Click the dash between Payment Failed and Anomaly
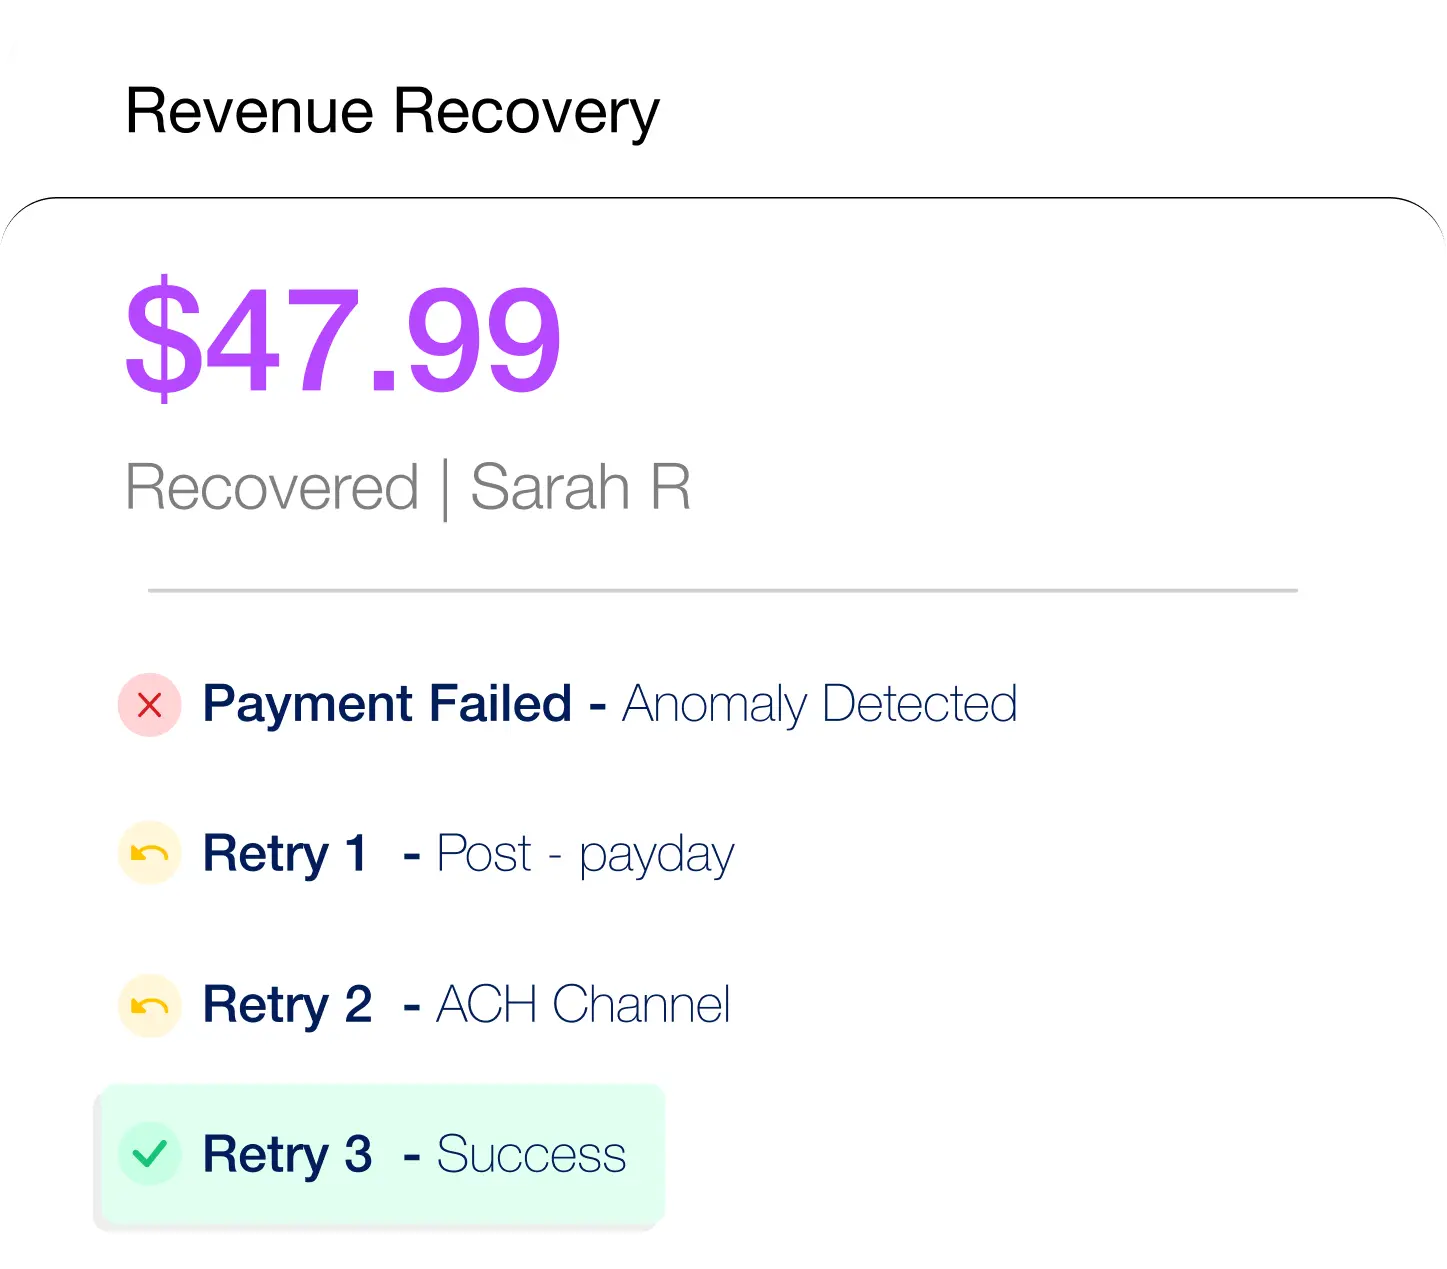Viewport: 1447px width, 1269px height. click(x=598, y=706)
